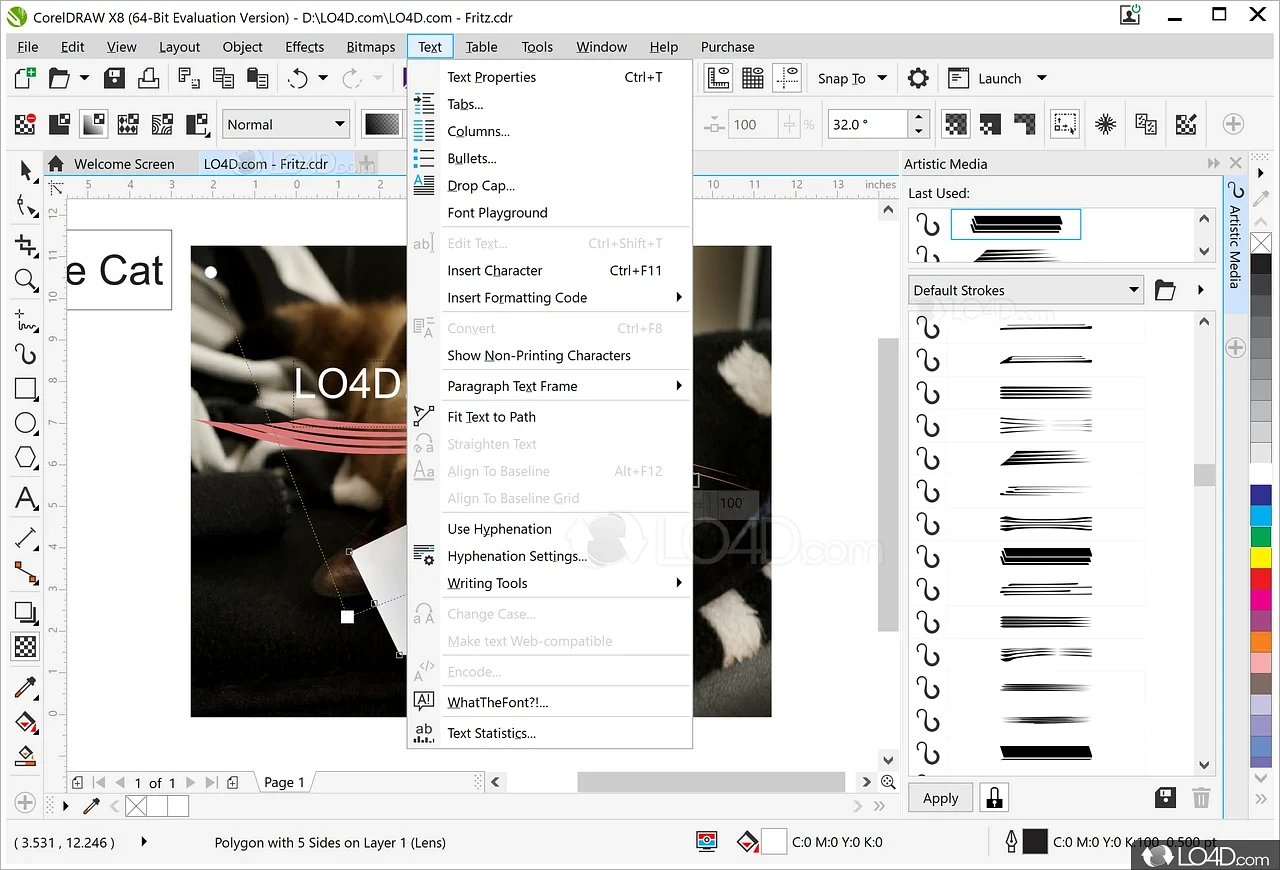Viewport: 1280px width, 870px height.
Task: Click the Save disk icon in toolbar
Action: 115,78
